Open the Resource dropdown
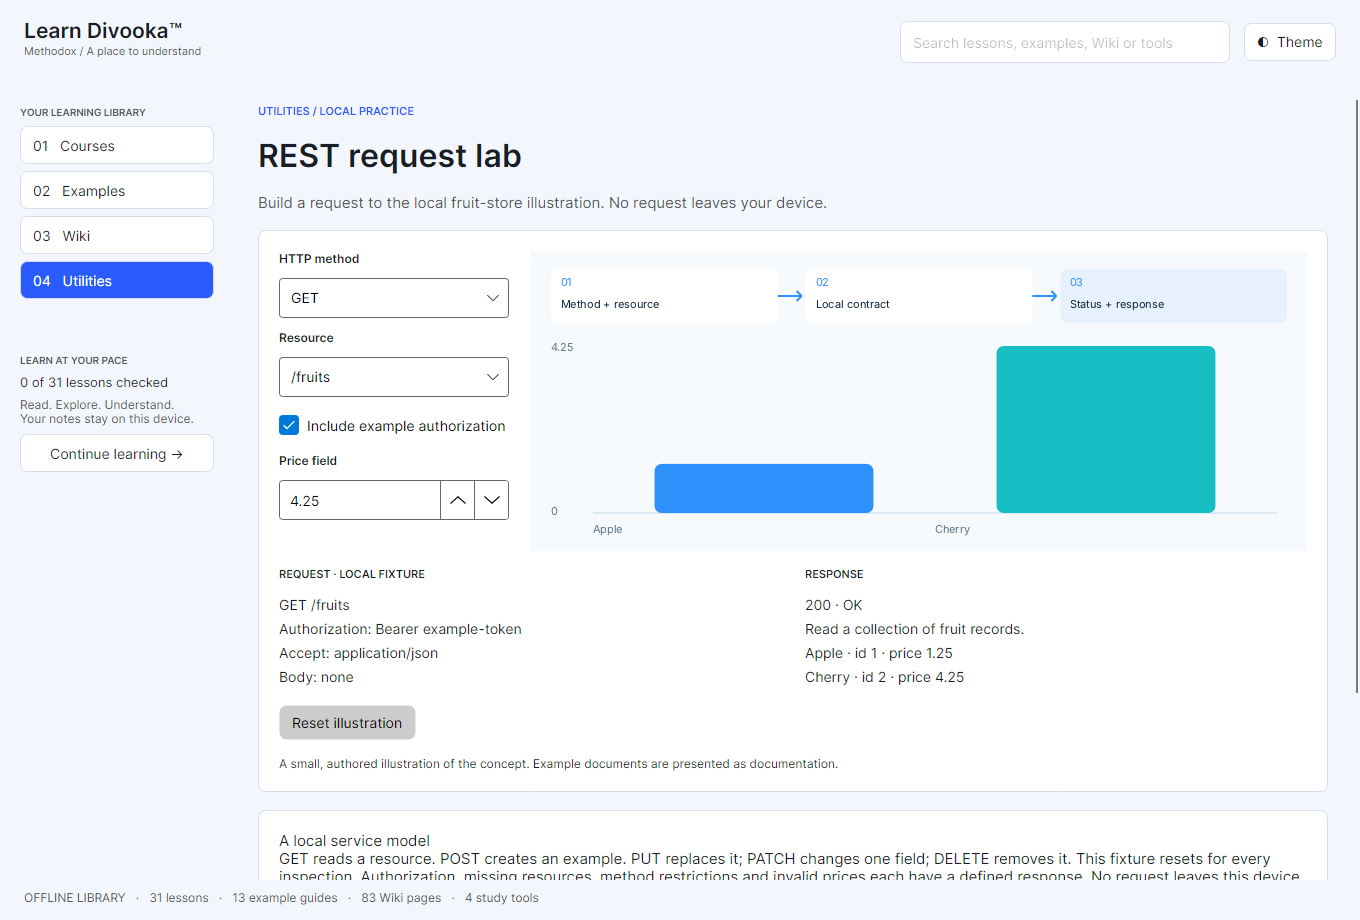 (394, 377)
